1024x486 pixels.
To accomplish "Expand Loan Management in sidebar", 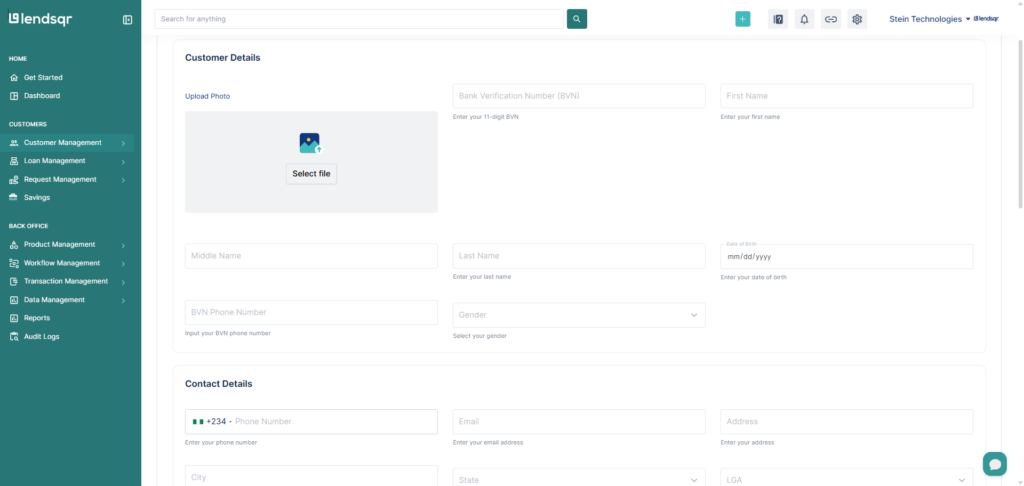I will pos(68,161).
